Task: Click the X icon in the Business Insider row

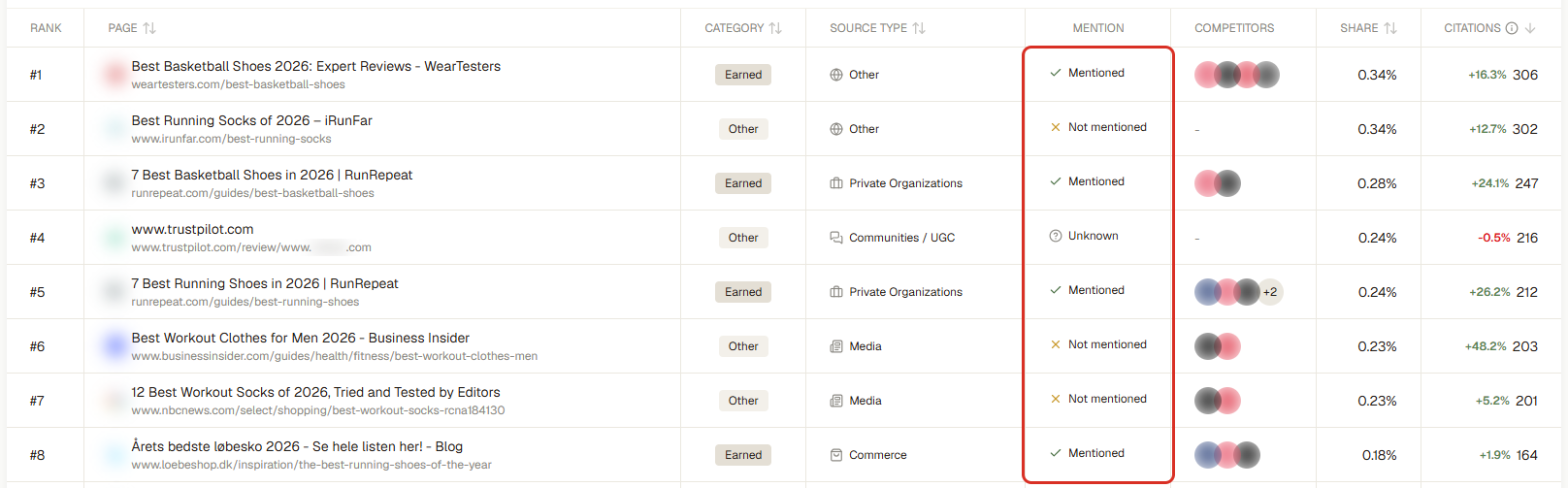Action: 1055,344
